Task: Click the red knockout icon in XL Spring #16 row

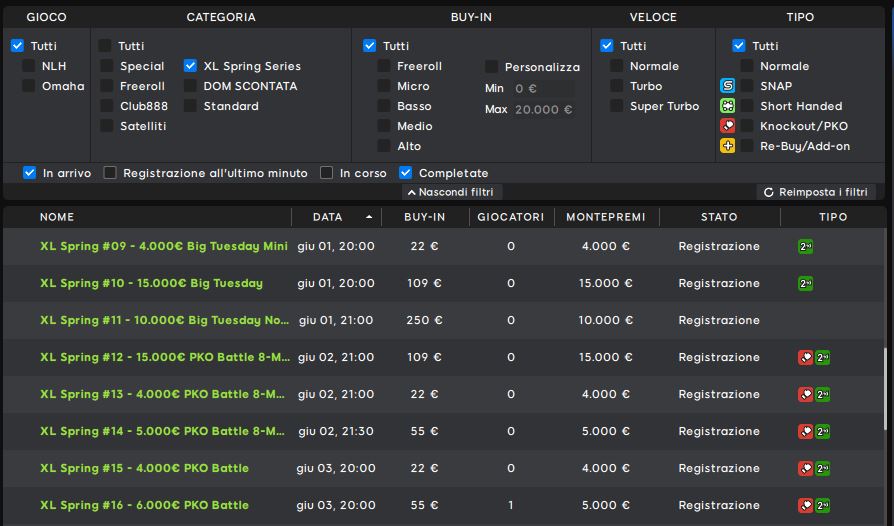Action: (x=806, y=505)
